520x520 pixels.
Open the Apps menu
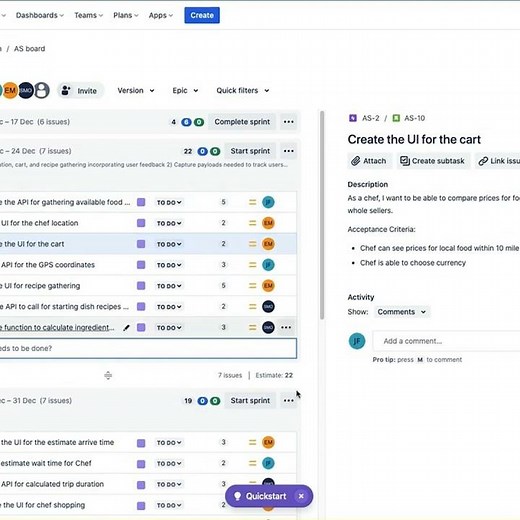tap(160, 15)
